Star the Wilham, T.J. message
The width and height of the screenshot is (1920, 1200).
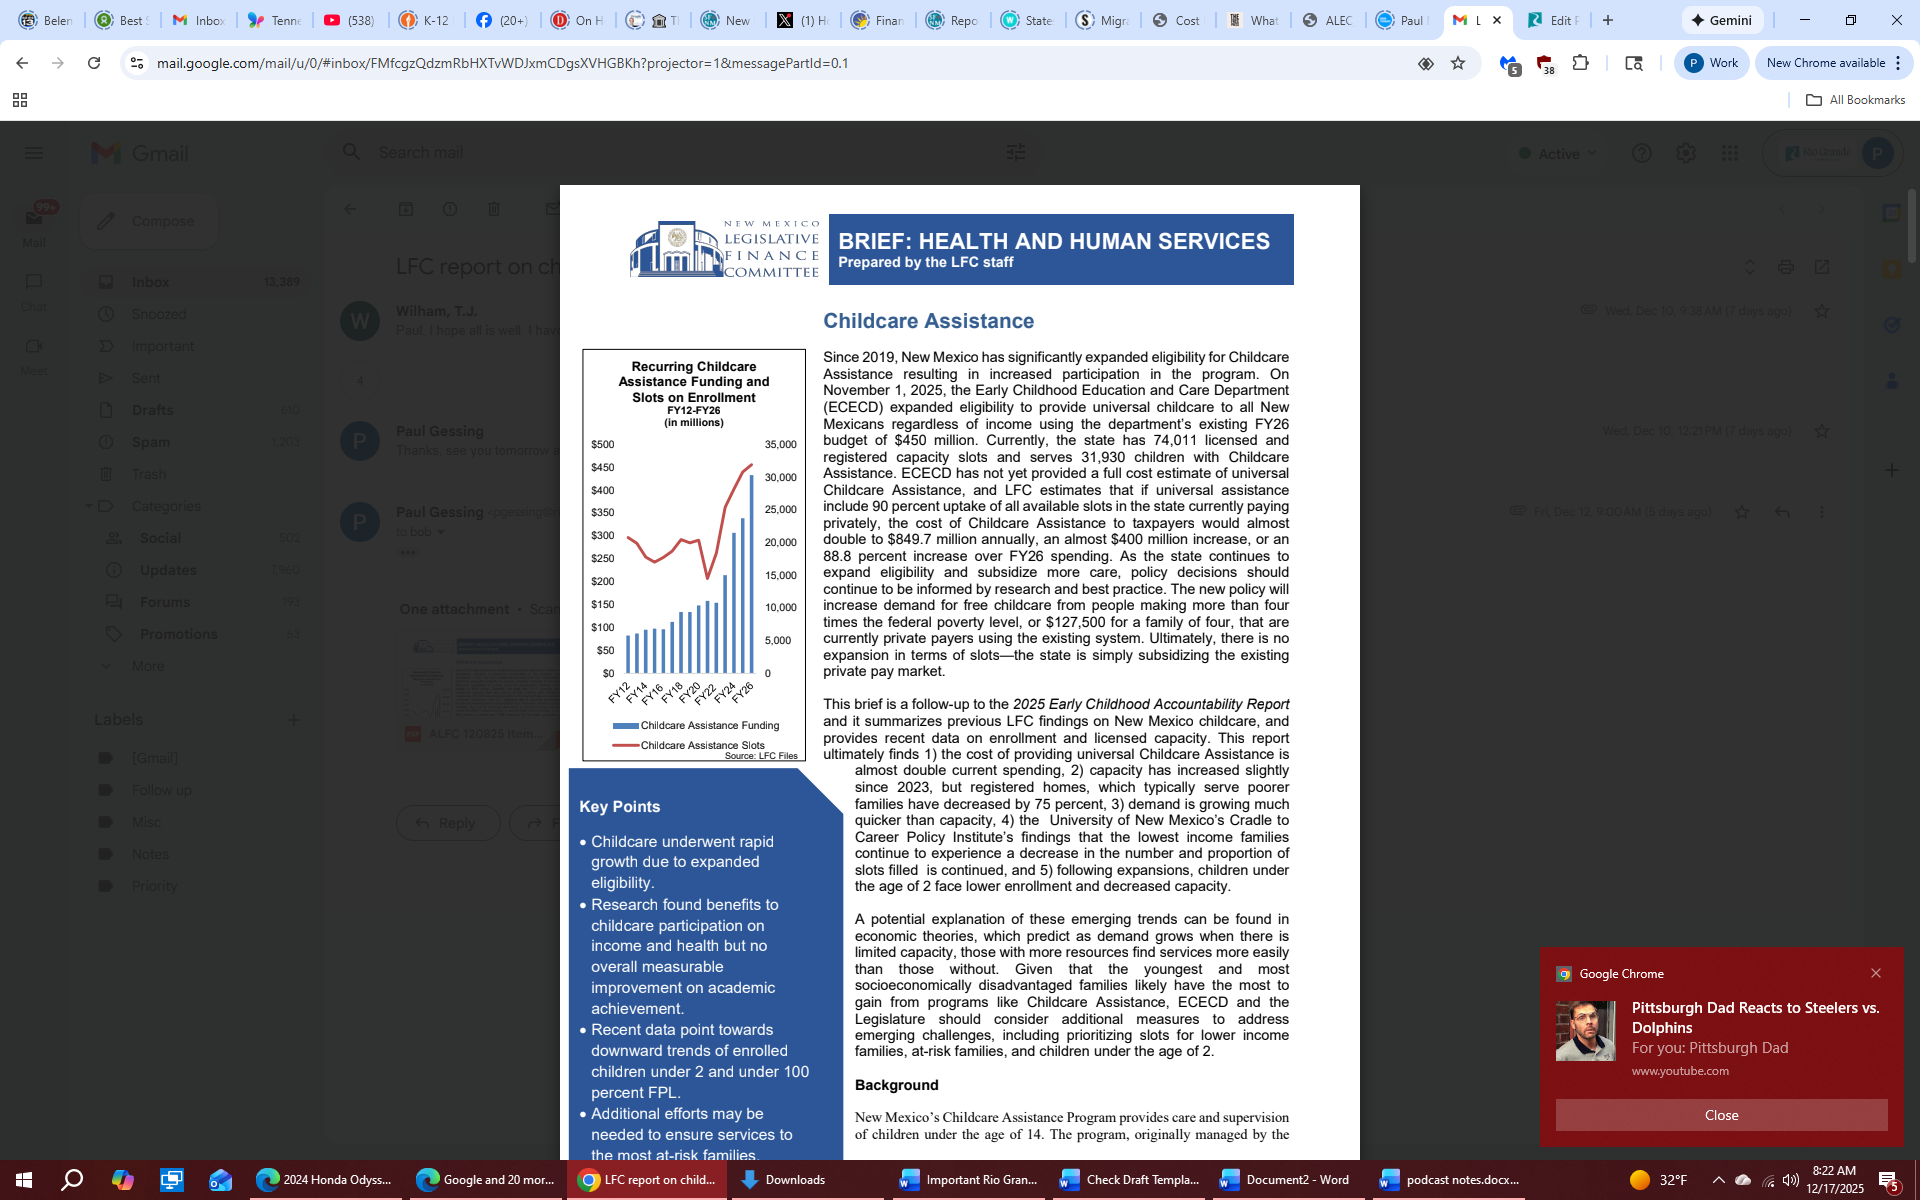[x=1822, y=311]
